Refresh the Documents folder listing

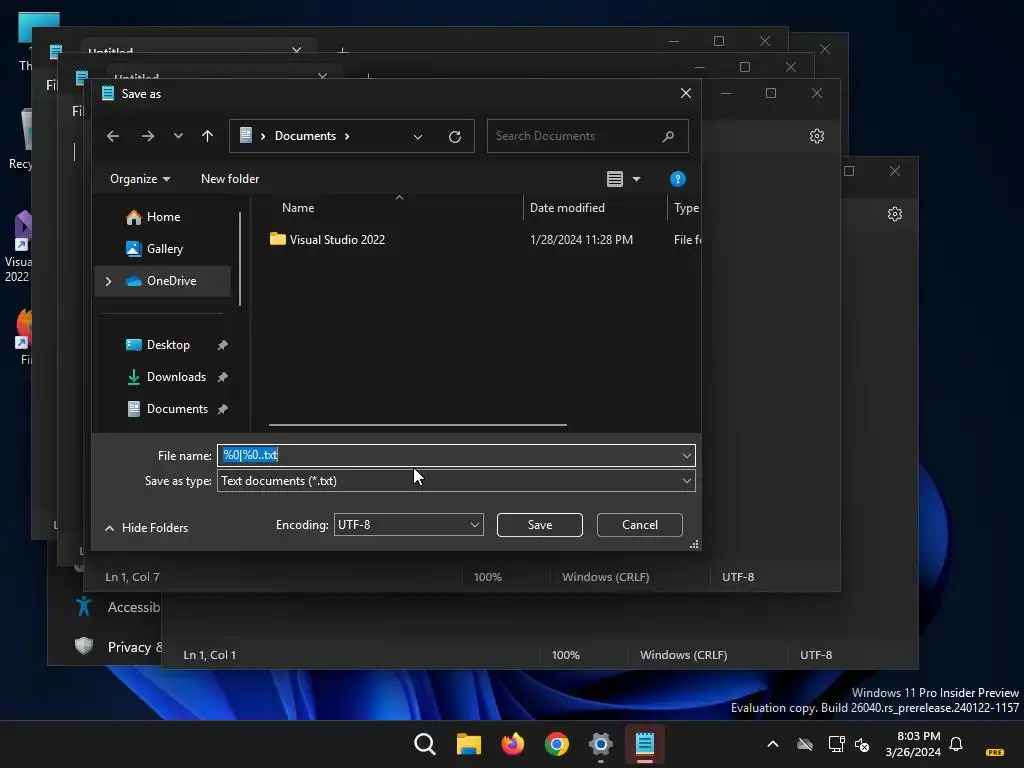point(455,136)
